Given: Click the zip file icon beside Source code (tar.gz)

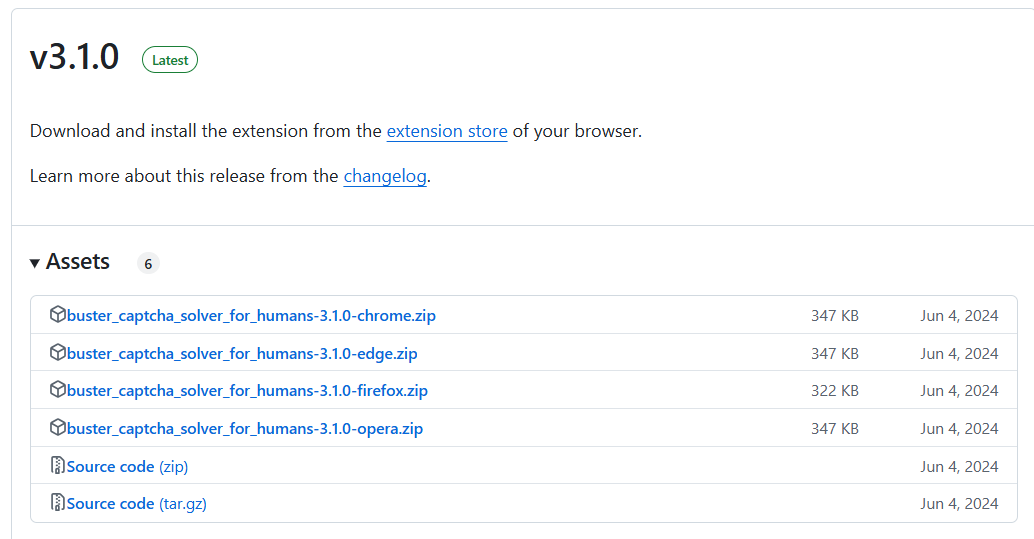Looking at the screenshot, I should tap(57, 503).
